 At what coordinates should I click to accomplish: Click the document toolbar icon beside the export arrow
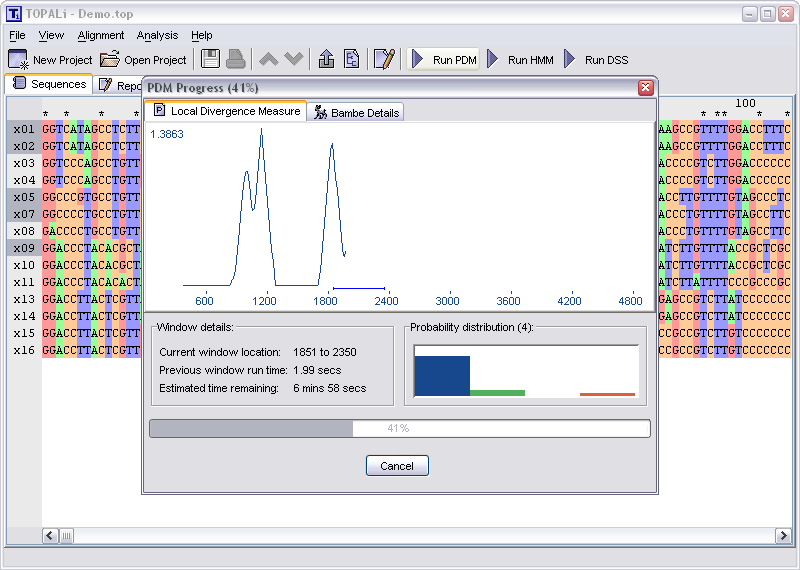click(x=352, y=59)
